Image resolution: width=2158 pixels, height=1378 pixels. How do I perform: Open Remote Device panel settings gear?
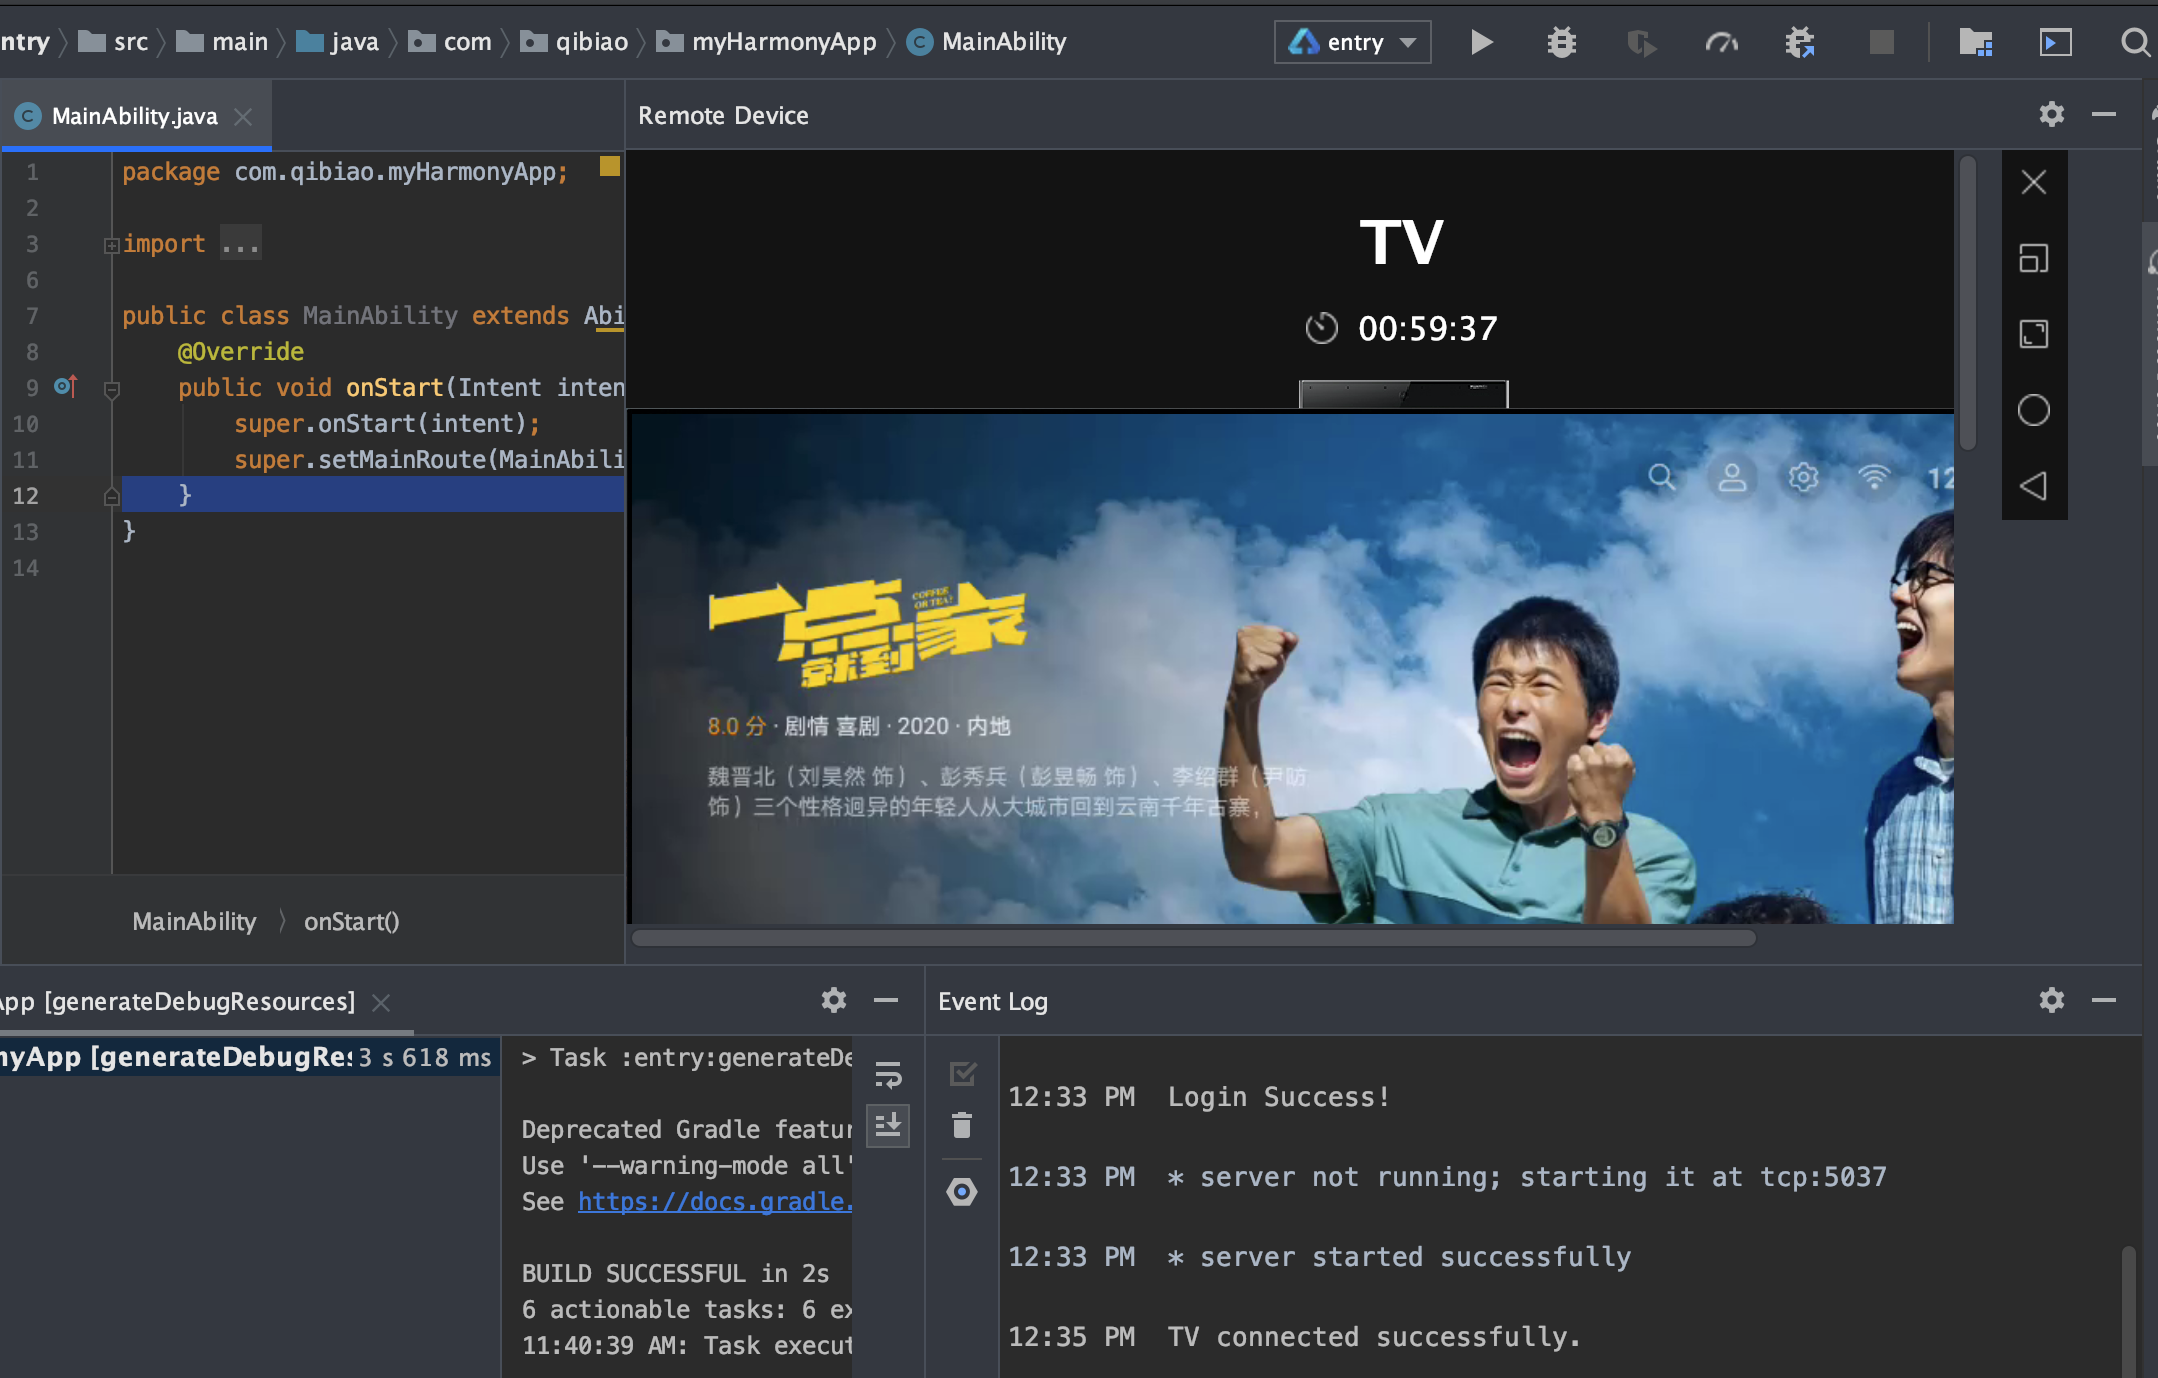click(x=2051, y=114)
